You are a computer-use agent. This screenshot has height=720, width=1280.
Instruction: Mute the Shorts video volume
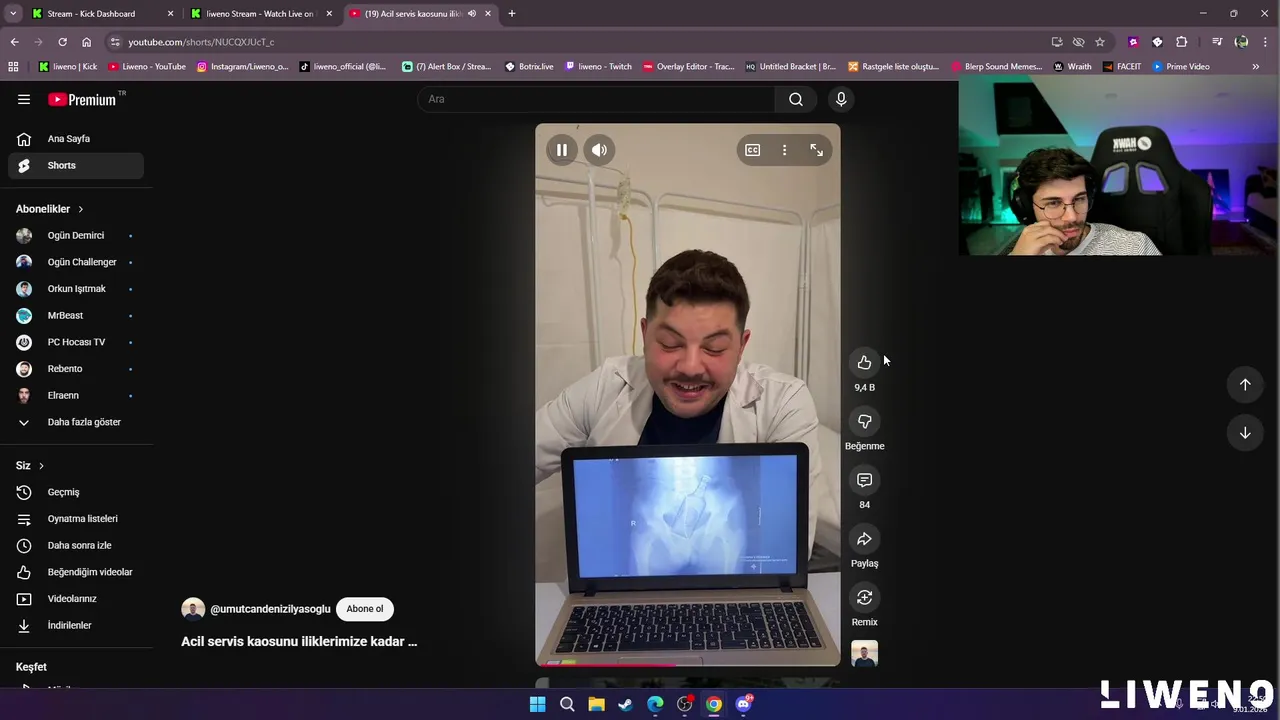[599, 150]
